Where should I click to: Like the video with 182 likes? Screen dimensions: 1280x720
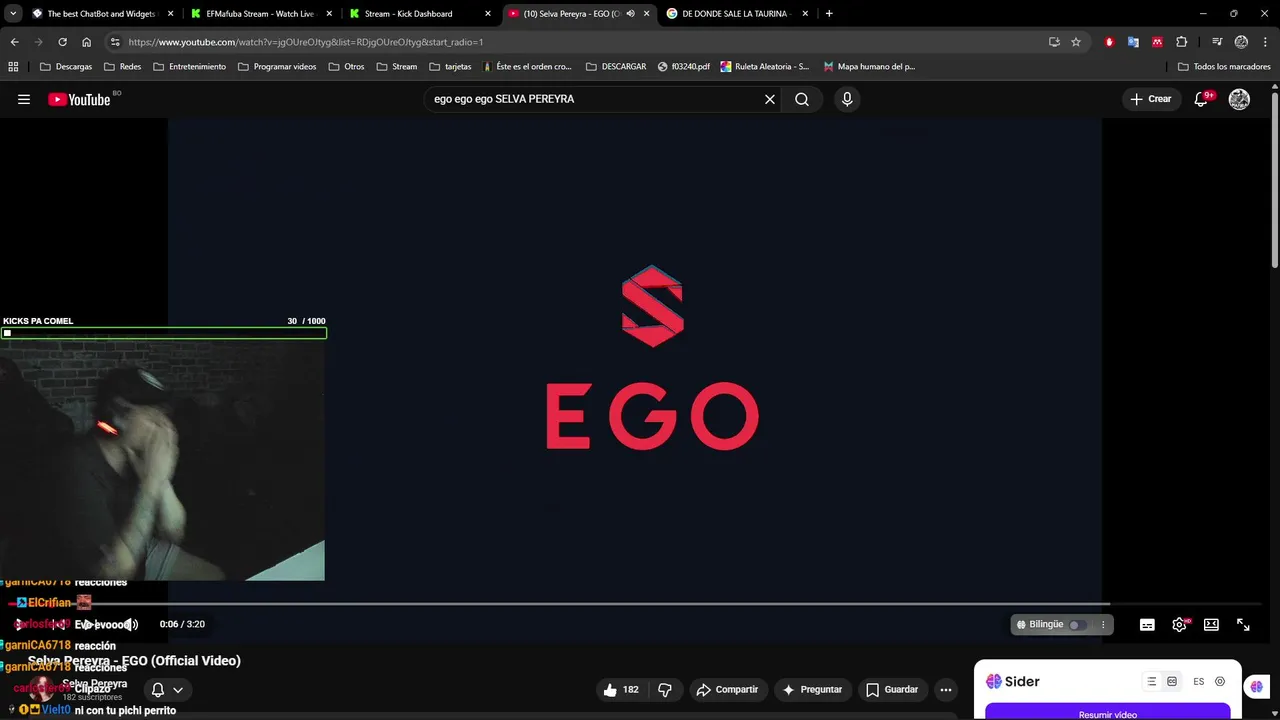point(621,689)
